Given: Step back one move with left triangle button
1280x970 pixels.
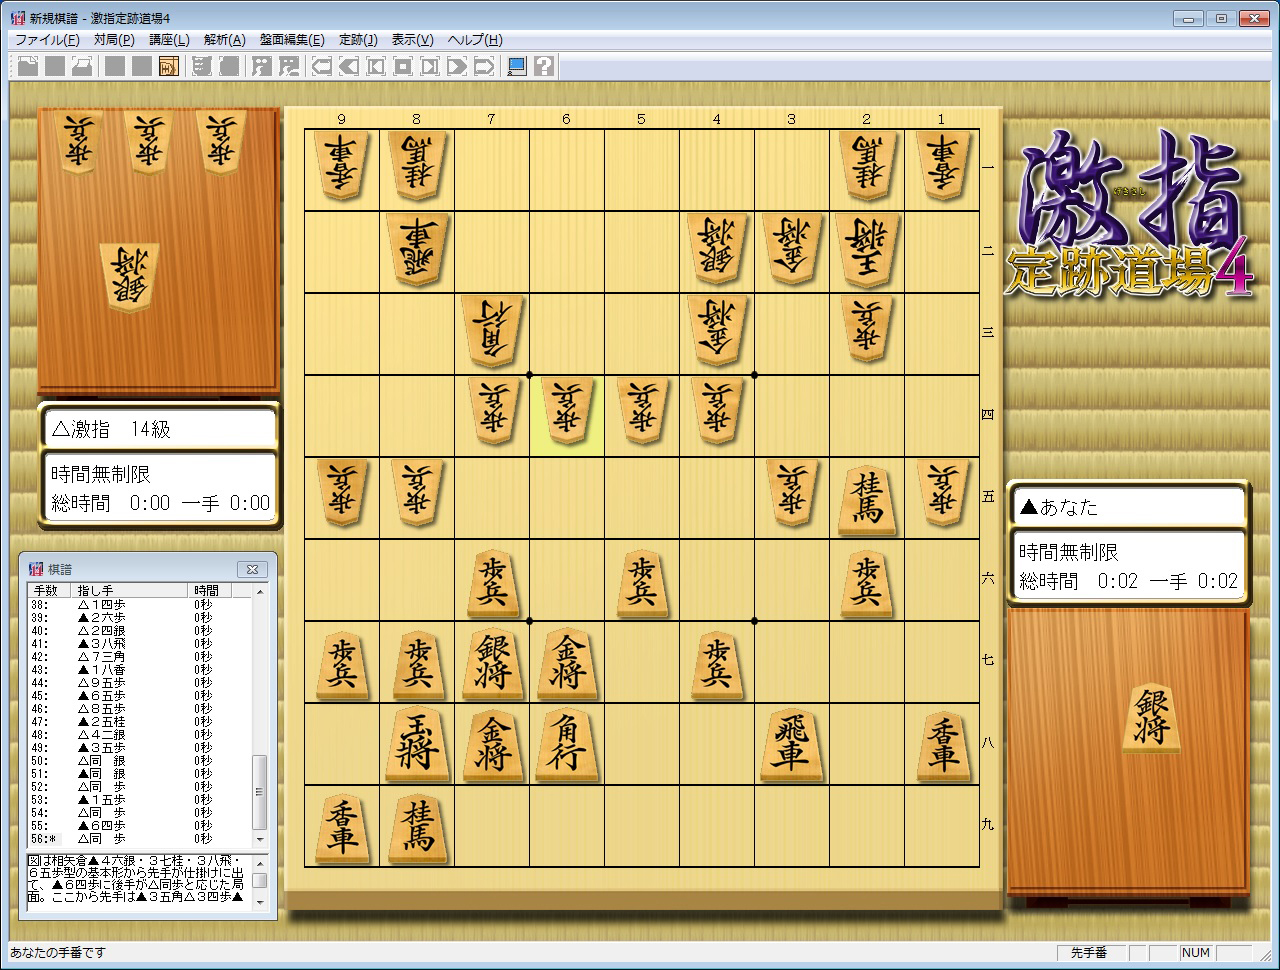Looking at the screenshot, I should (349, 67).
